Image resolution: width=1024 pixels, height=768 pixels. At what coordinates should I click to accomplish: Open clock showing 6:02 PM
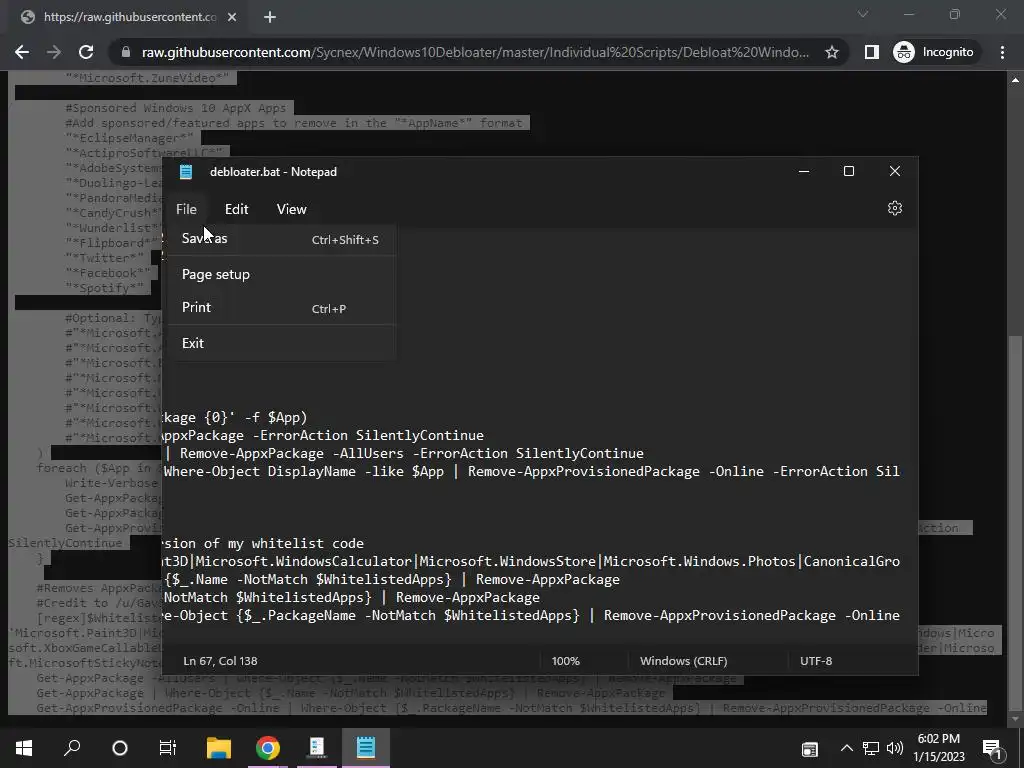[x=938, y=748]
